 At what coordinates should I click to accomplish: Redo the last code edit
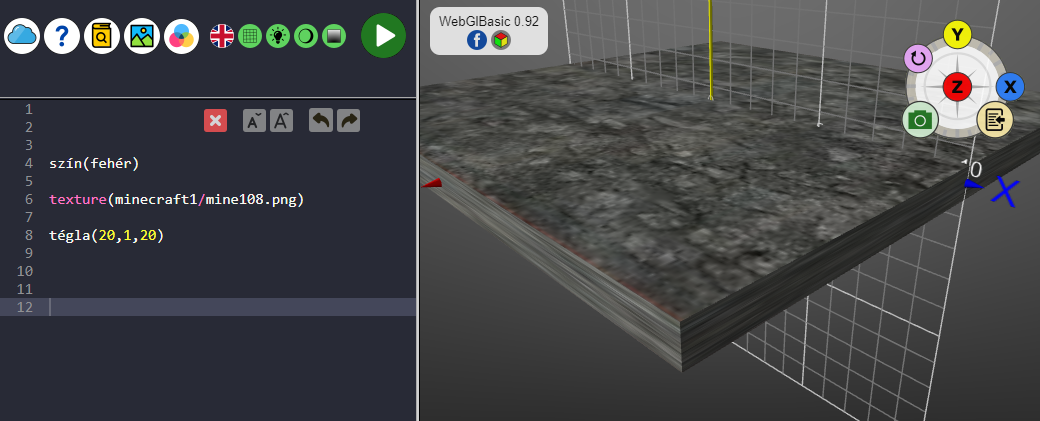pos(348,121)
